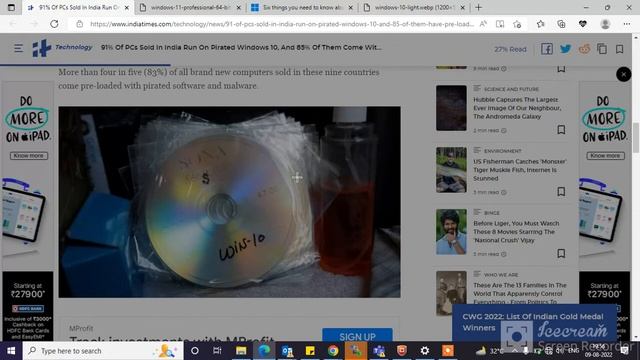Open File Explorer from taskbar
Image resolution: width=640 pixels, height=360 pixels.
coord(241,351)
